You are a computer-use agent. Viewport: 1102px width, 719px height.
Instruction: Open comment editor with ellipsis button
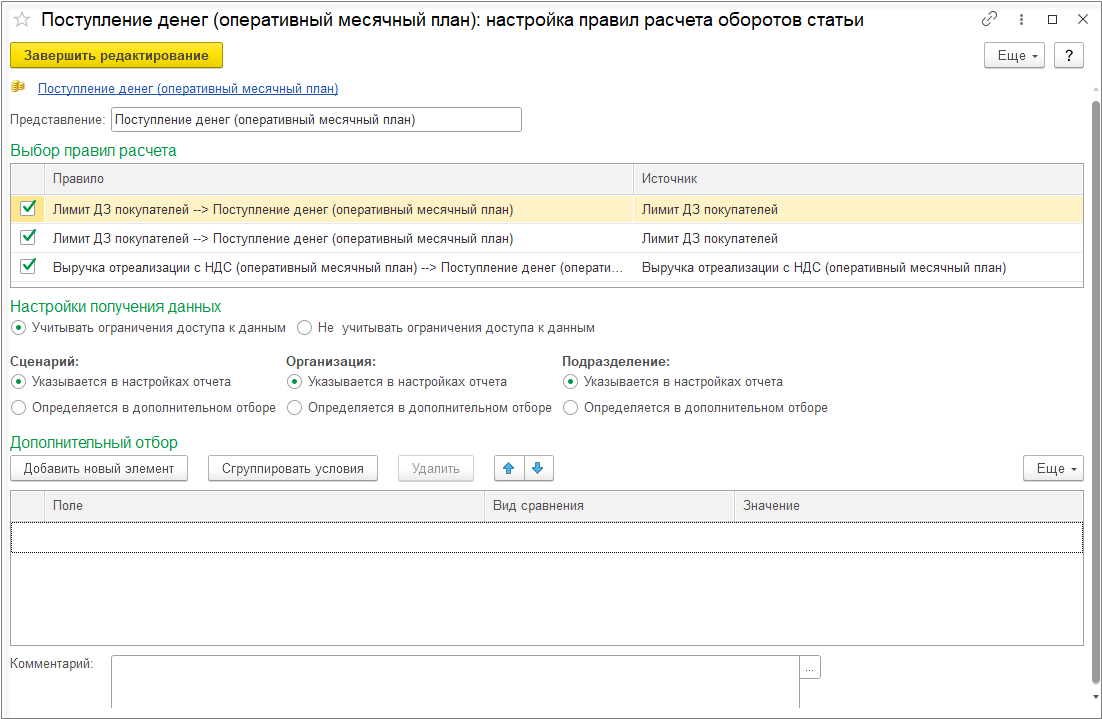(x=810, y=667)
